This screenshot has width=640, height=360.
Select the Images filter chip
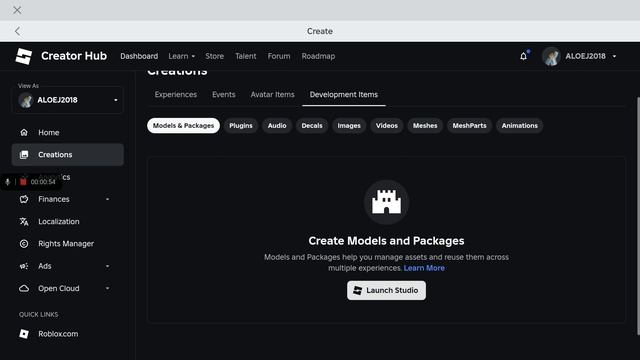pos(349,126)
